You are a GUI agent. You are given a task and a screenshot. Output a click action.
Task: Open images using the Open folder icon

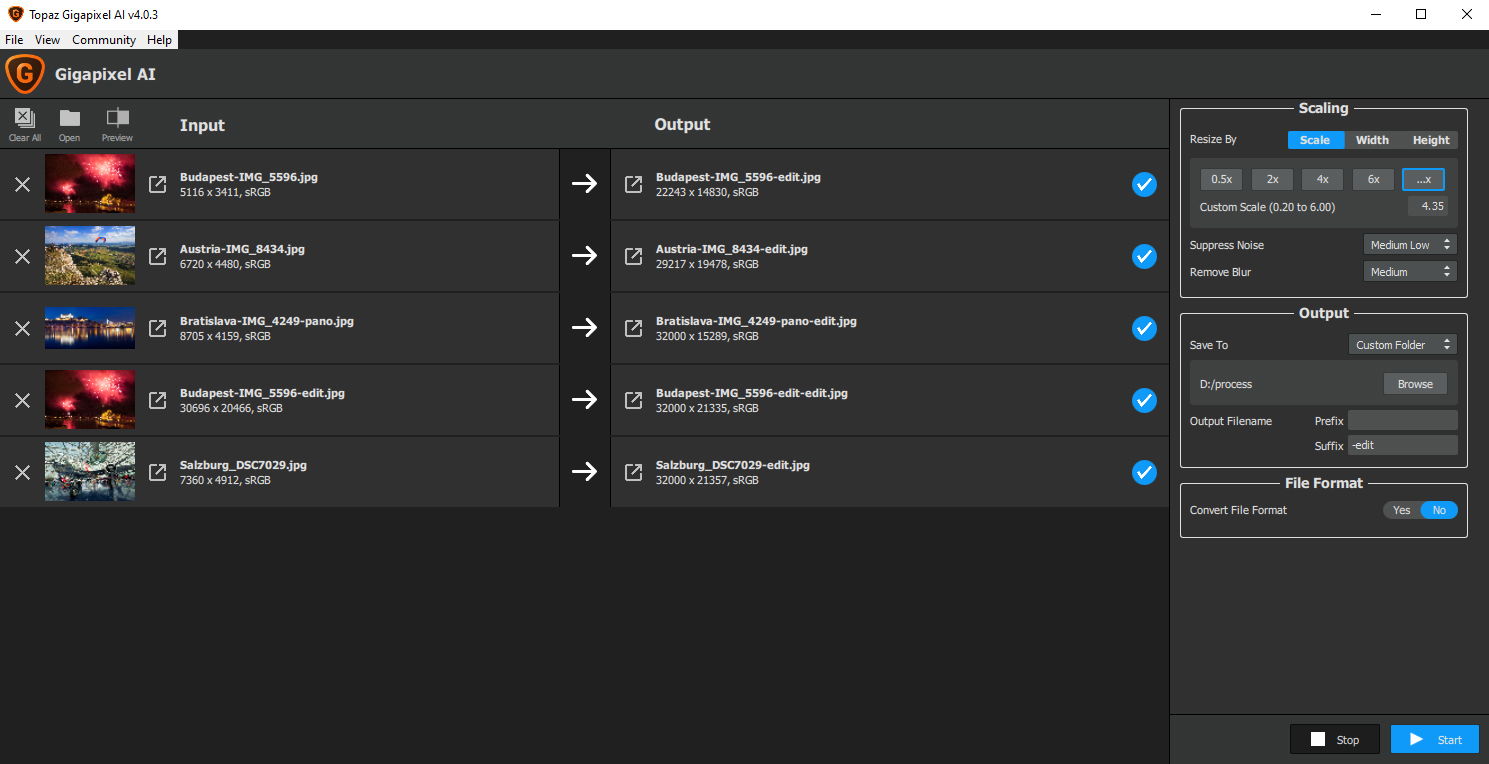tap(69, 122)
